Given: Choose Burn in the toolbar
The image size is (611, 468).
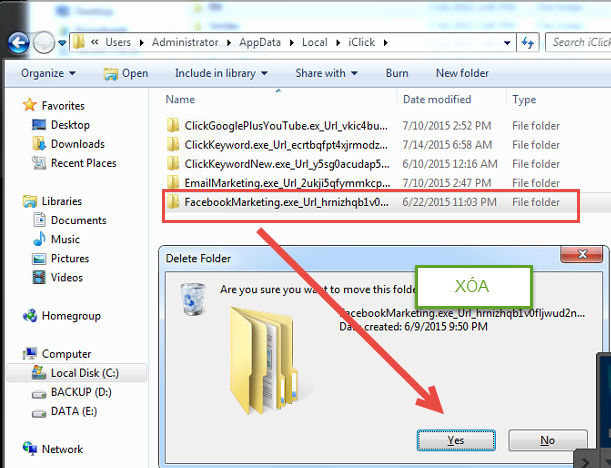Looking at the screenshot, I should 397,73.
